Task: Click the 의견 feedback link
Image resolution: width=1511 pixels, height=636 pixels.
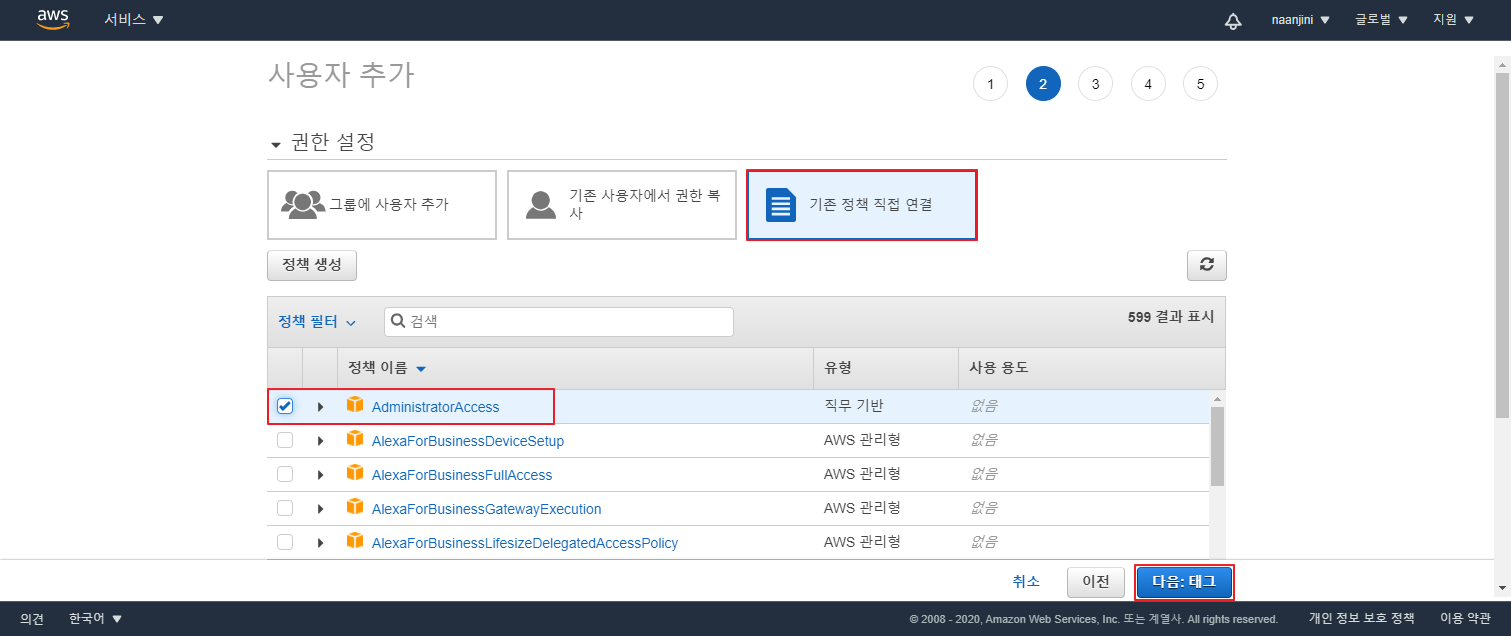Action: tap(32, 619)
